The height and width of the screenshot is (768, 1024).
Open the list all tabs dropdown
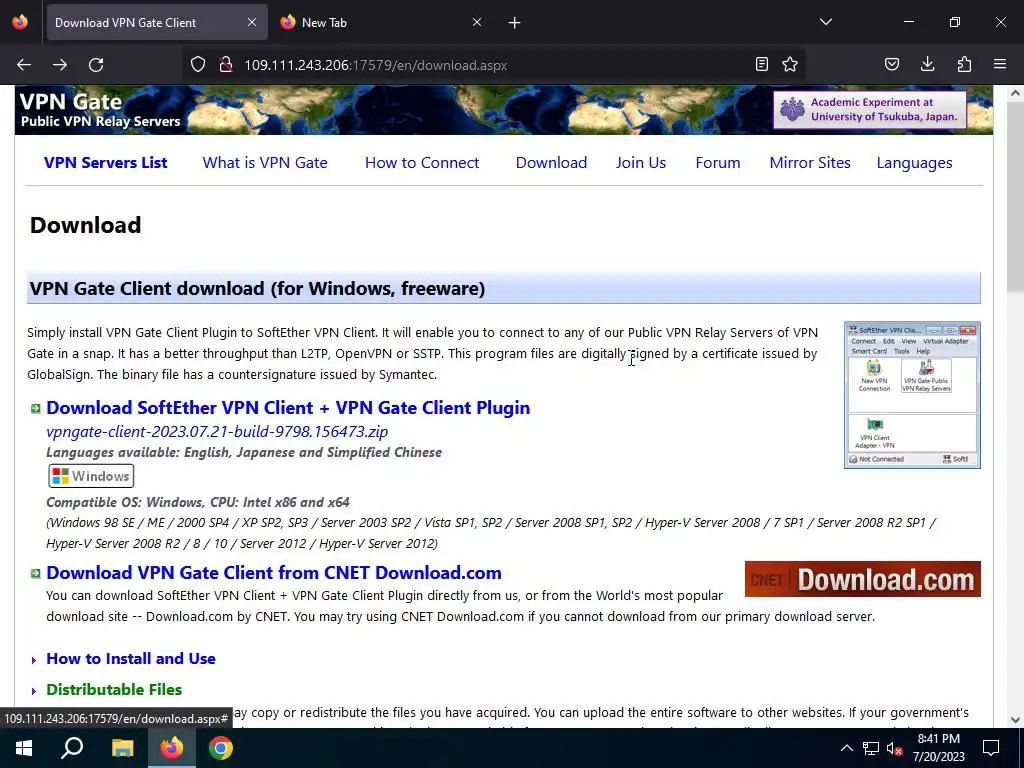[x=825, y=22]
